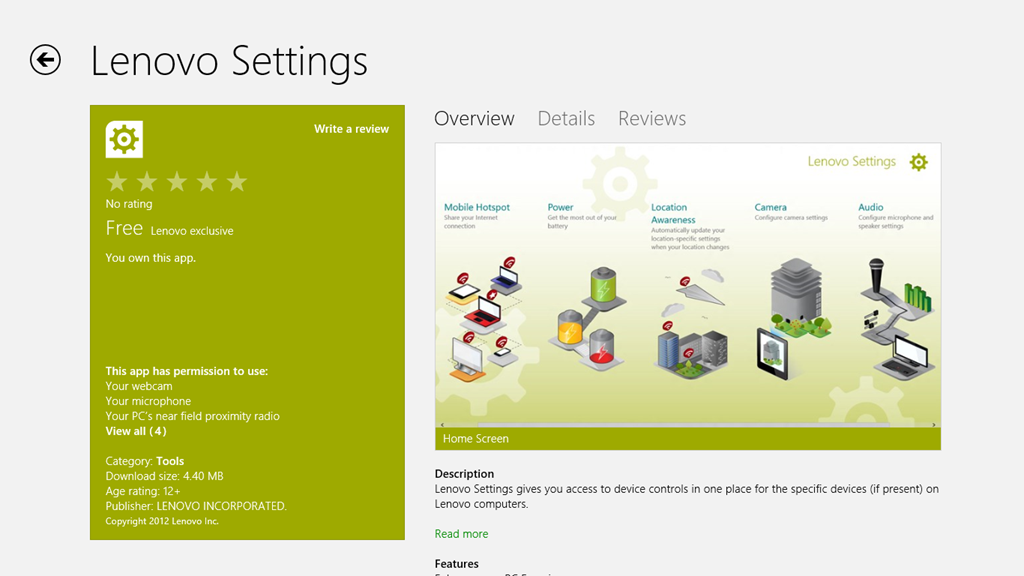The height and width of the screenshot is (576, 1024).
Task: Click the gear logo in the screenshot
Action: point(918,162)
